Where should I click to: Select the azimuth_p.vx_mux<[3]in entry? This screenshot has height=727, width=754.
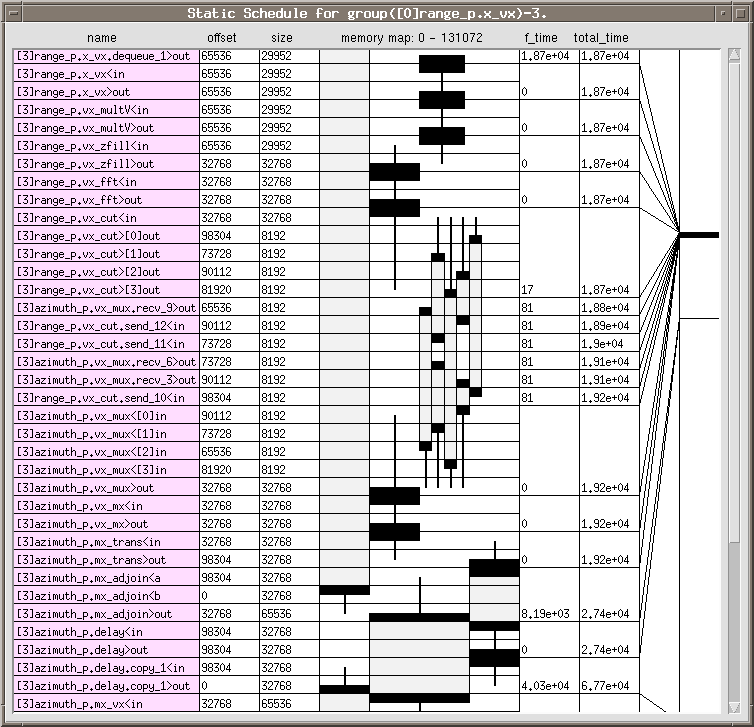click(104, 470)
